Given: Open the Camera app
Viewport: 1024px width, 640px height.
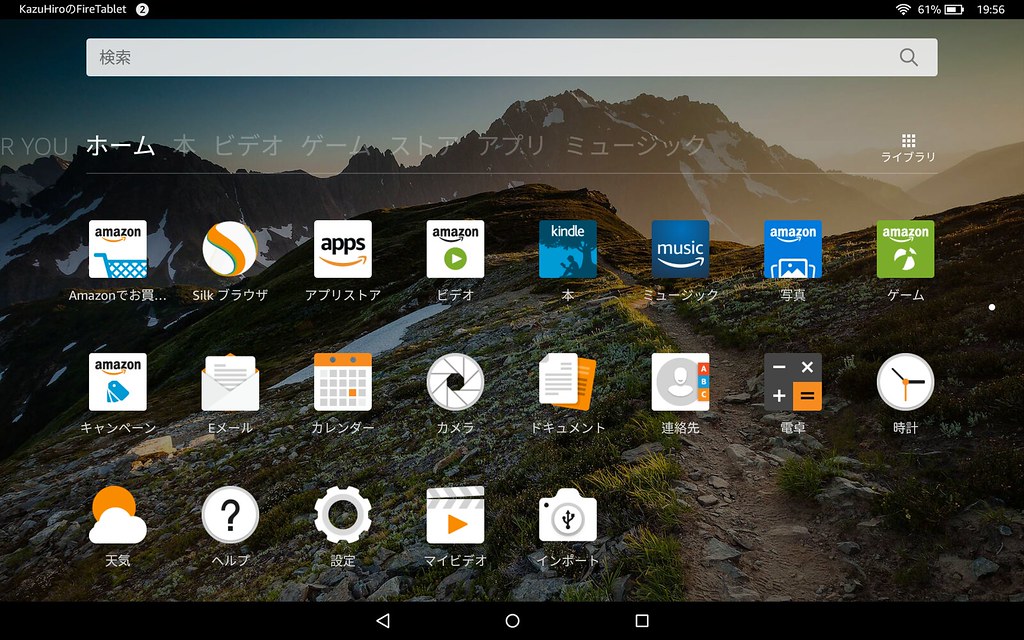Looking at the screenshot, I should point(455,382).
